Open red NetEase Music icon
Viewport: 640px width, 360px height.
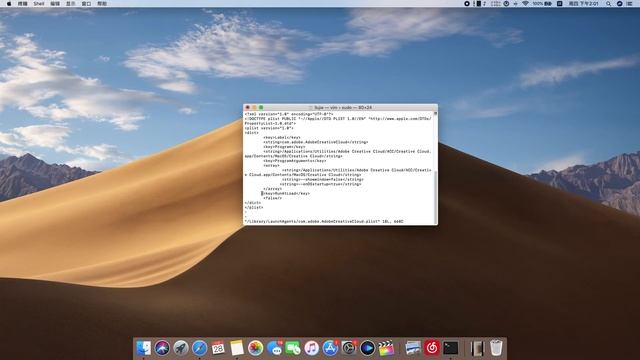(432, 348)
